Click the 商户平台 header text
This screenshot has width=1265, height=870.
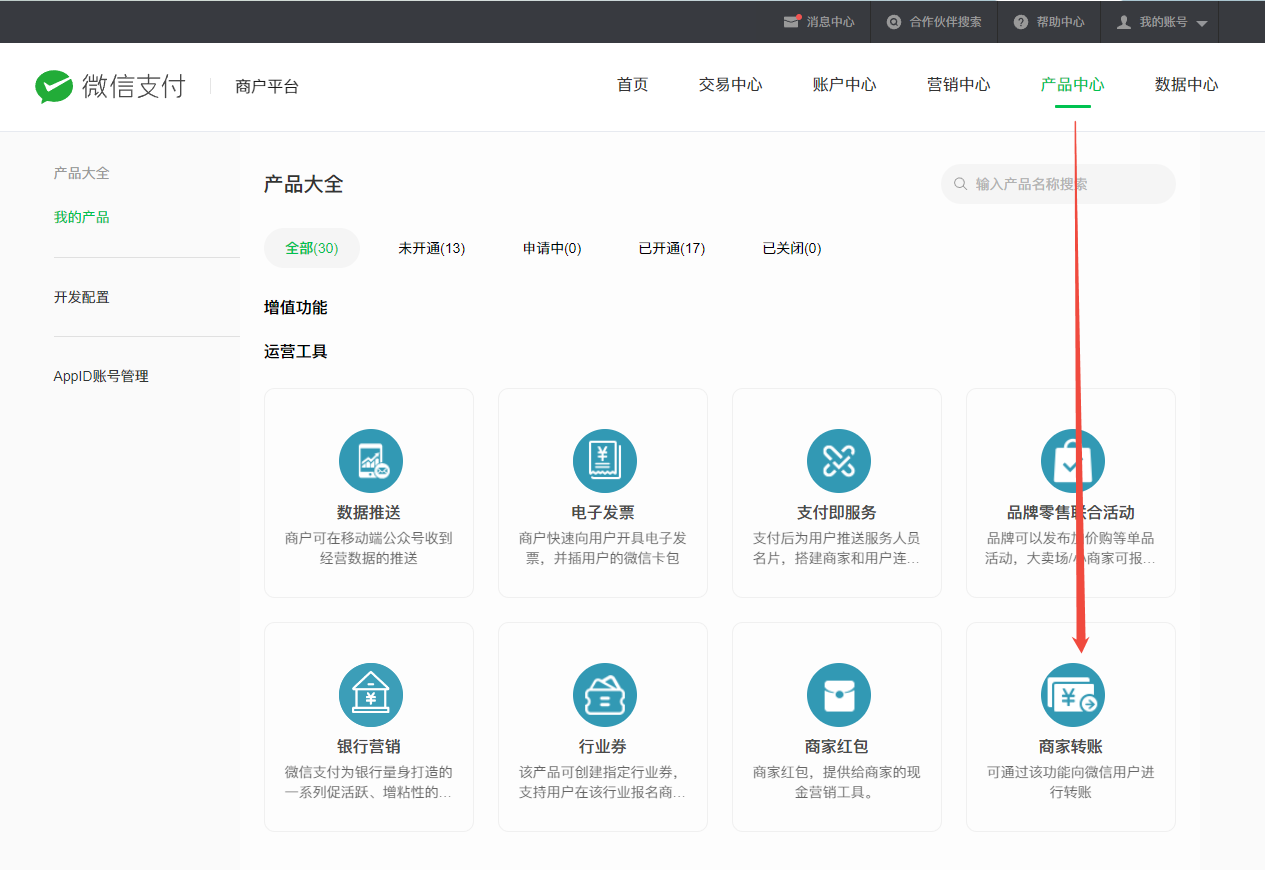[267, 87]
